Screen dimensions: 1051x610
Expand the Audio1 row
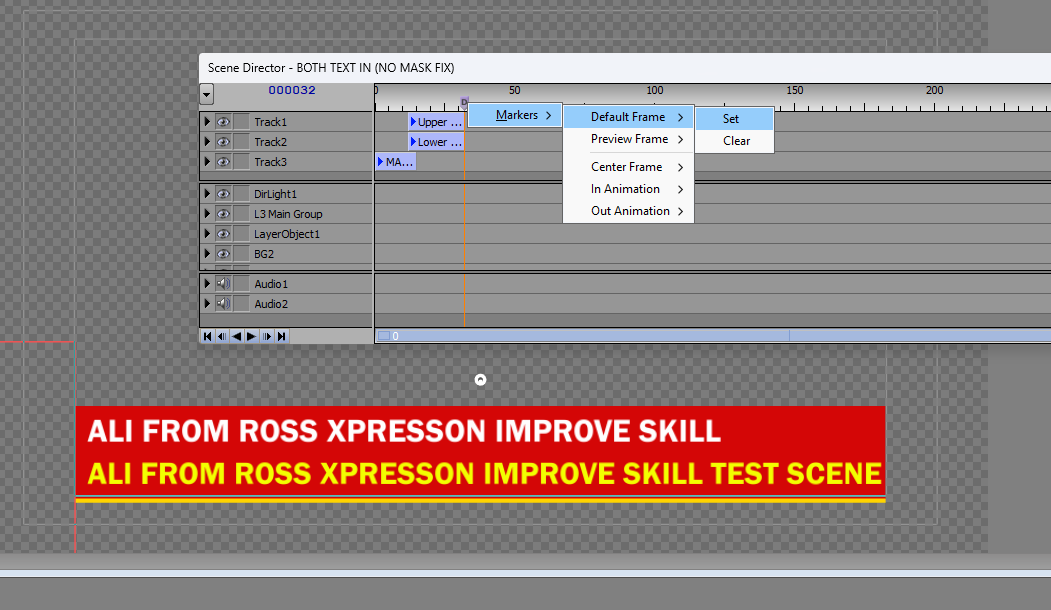point(207,284)
